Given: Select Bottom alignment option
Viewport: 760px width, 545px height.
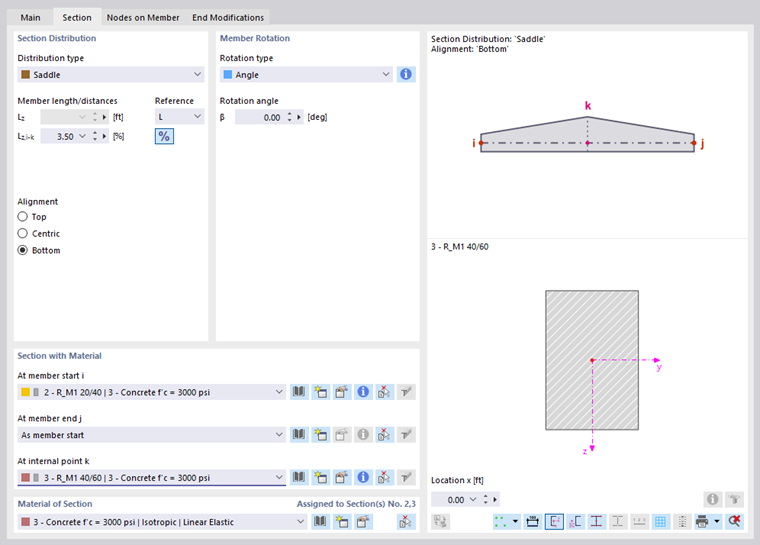Looking at the screenshot, I should click(x=23, y=250).
